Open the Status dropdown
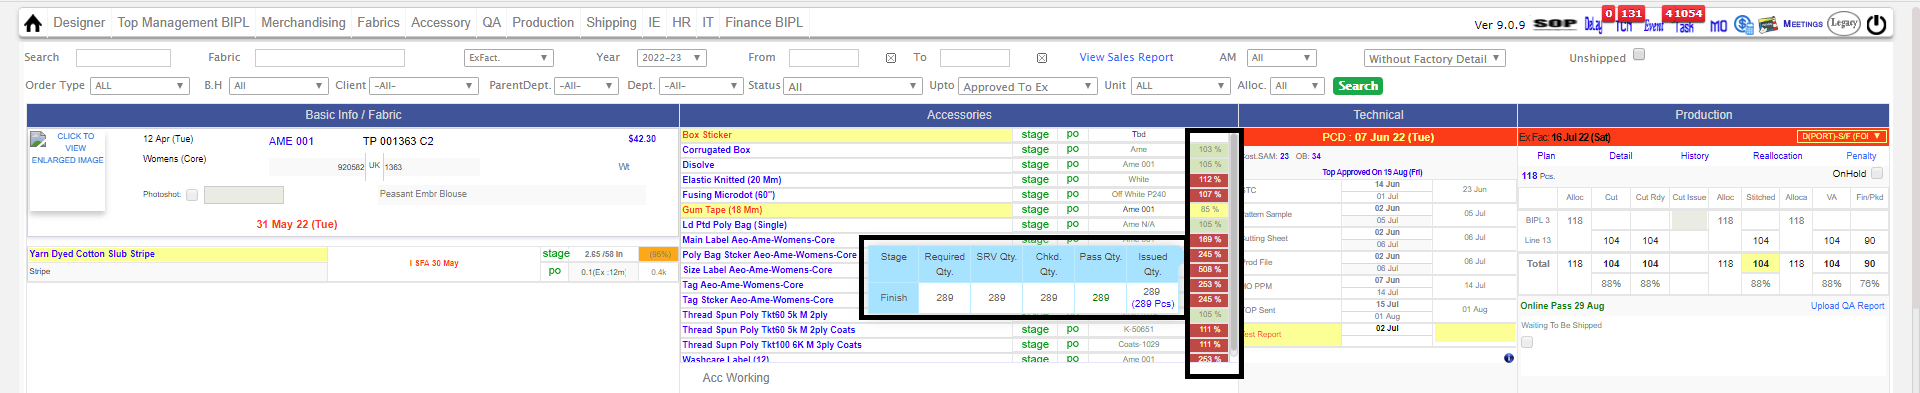This screenshot has width=1920, height=393. [852, 87]
